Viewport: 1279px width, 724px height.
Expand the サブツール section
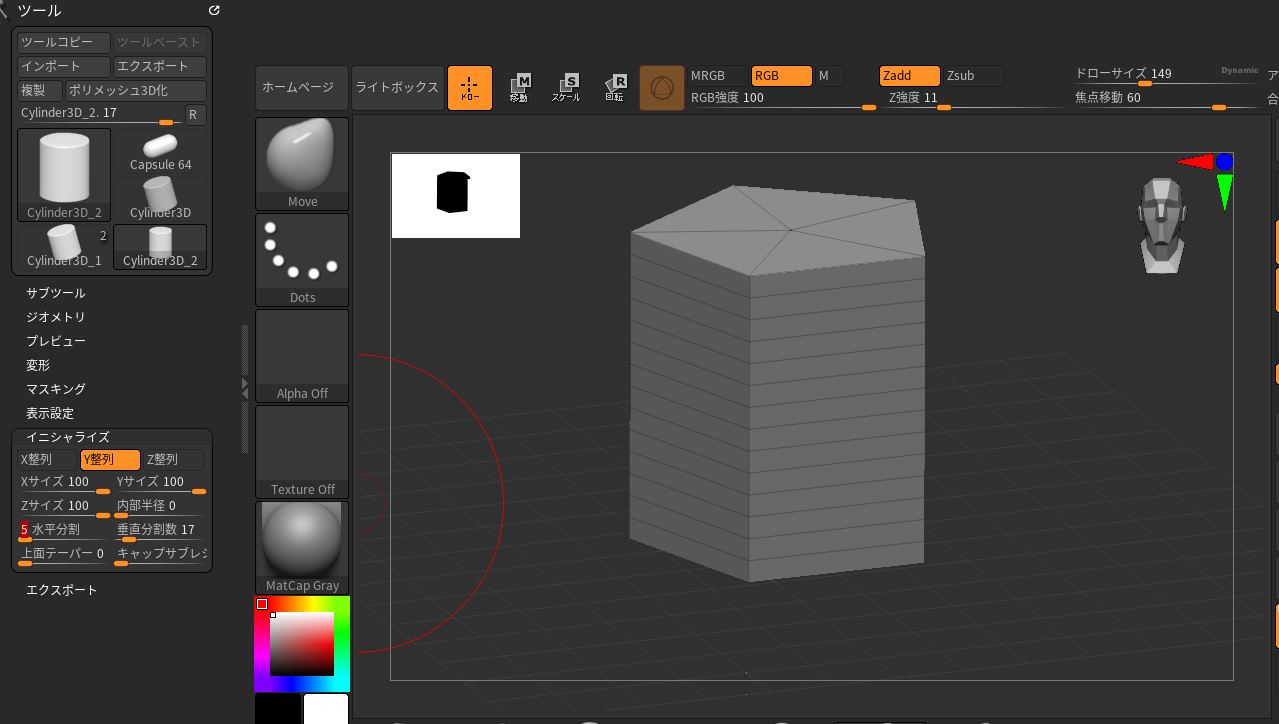point(56,293)
